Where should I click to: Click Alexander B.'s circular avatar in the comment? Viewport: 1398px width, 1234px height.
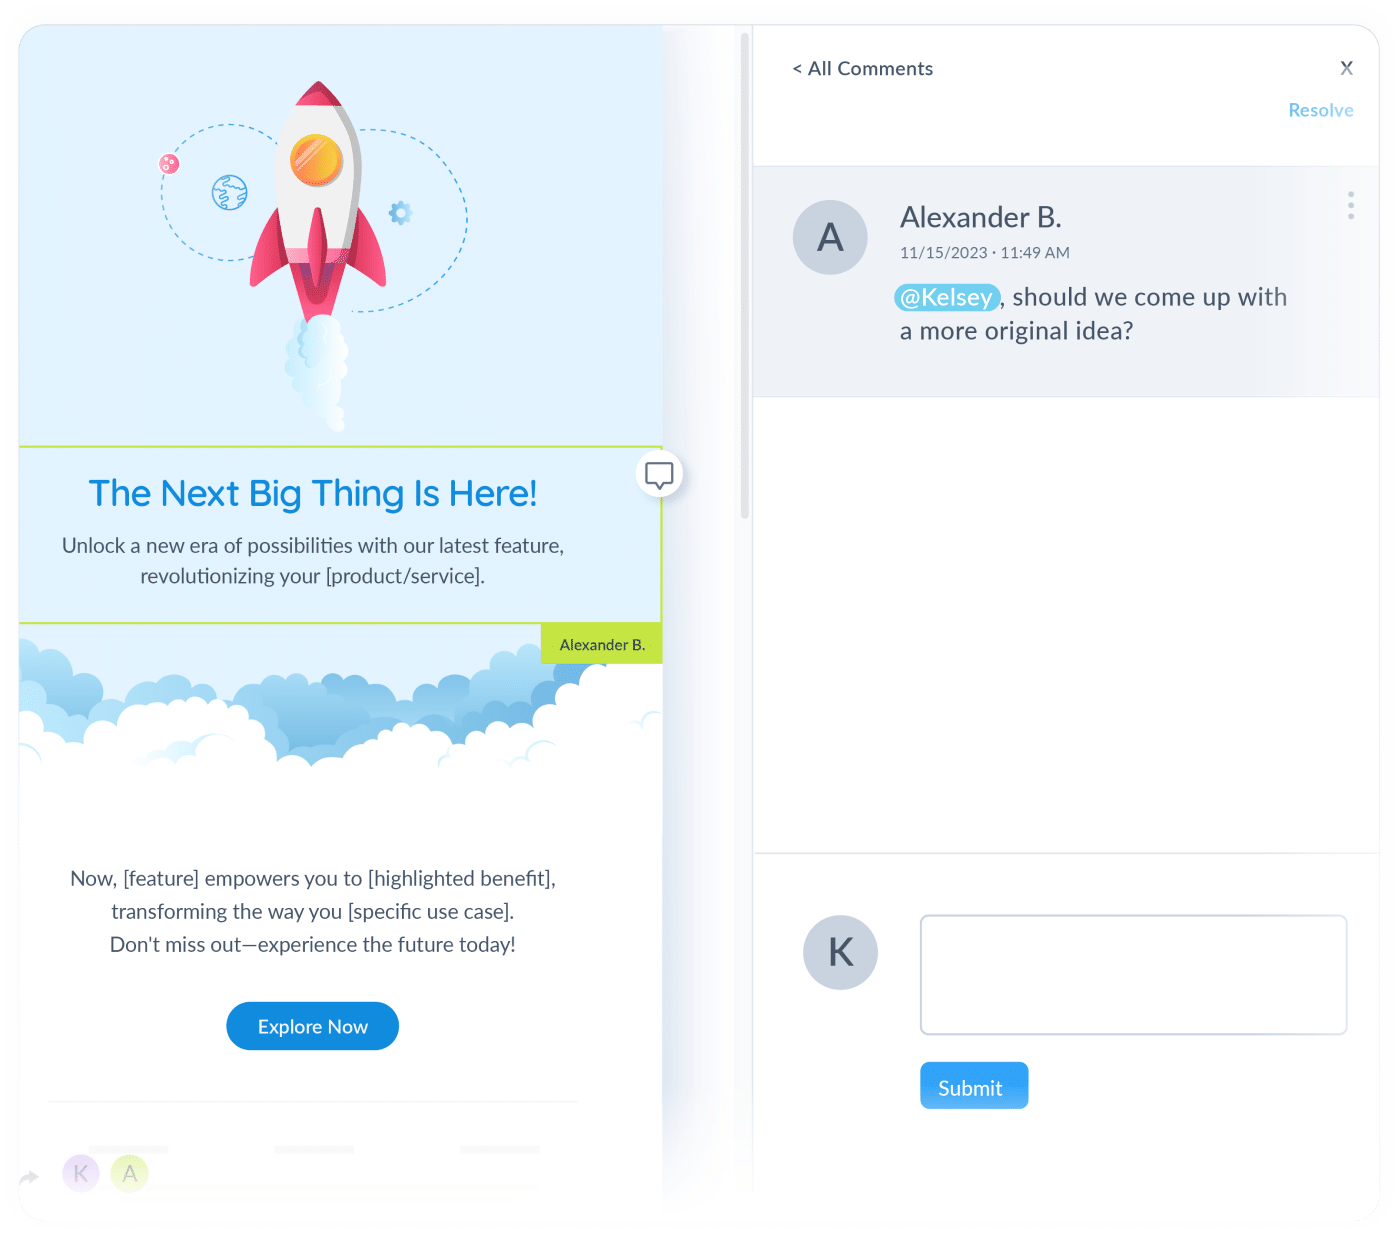point(830,237)
